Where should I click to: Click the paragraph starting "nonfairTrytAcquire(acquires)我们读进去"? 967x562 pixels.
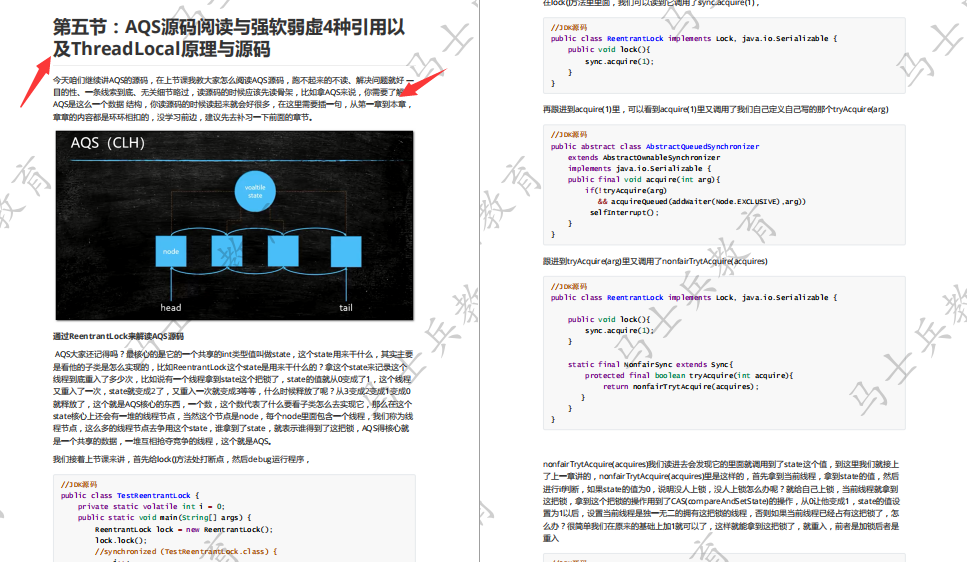[721, 501]
